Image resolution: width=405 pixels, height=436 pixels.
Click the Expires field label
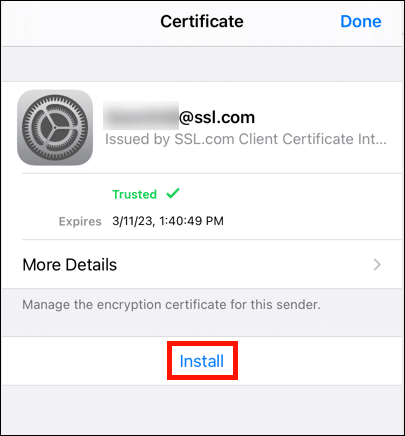(80, 221)
